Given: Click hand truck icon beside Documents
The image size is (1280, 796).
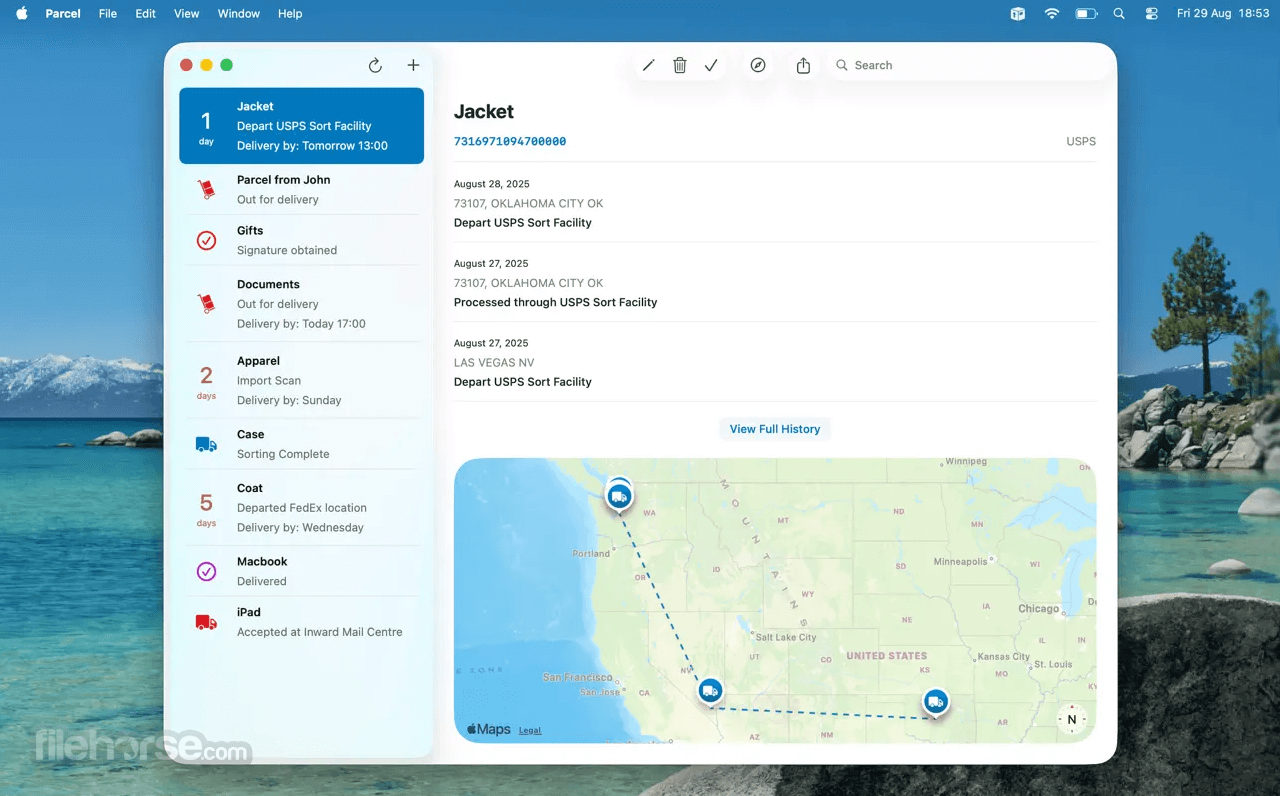Looking at the screenshot, I should [x=206, y=304].
